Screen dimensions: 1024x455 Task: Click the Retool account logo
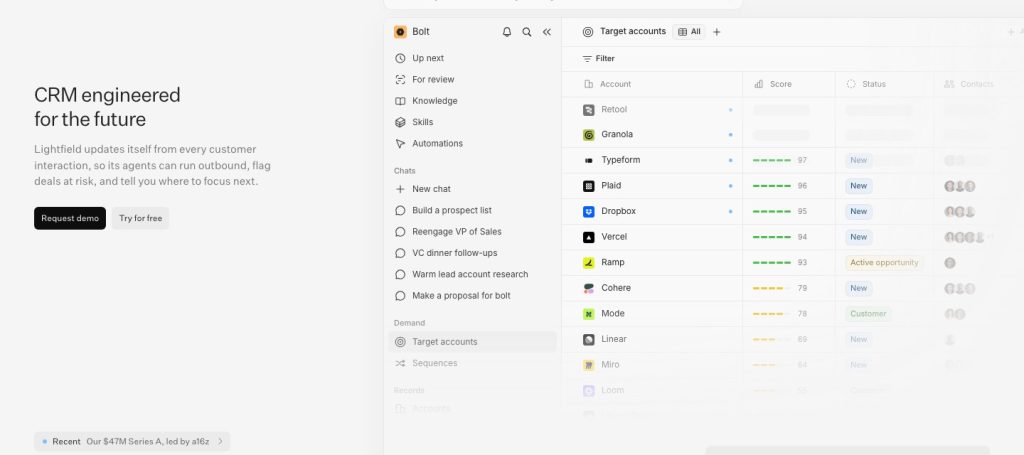(x=588, y=110)
